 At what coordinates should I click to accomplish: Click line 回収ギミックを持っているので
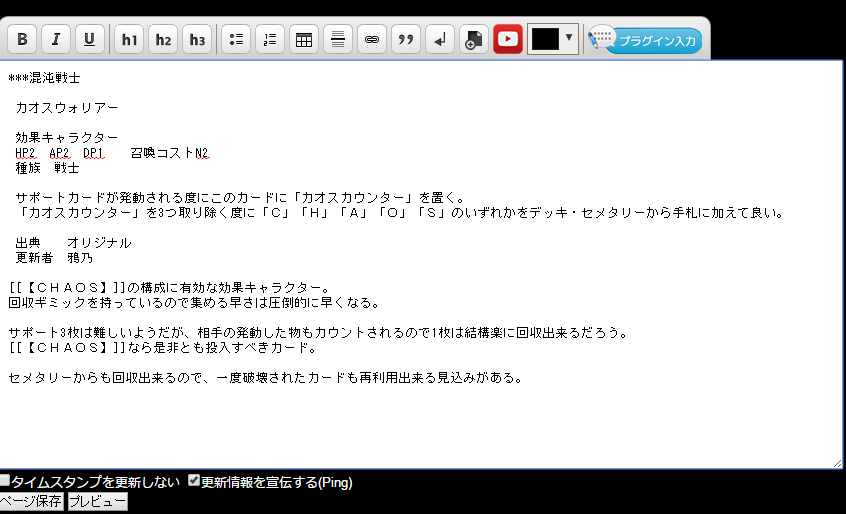point(195,303)
